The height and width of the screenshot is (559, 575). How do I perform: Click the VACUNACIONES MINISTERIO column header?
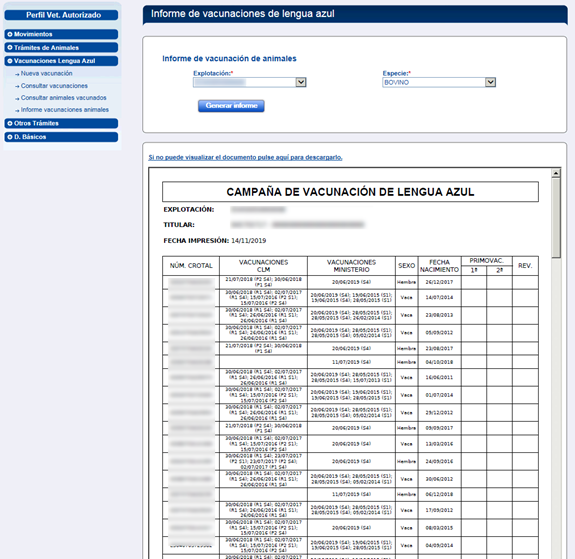351,266
